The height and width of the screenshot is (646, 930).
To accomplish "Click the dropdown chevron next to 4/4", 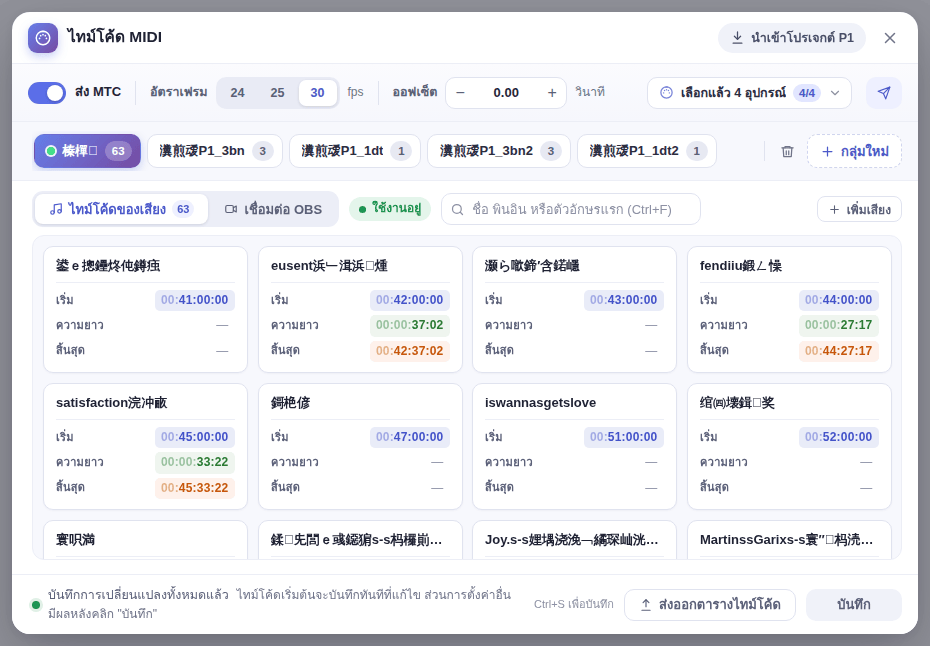I will (x=835, y=93).
